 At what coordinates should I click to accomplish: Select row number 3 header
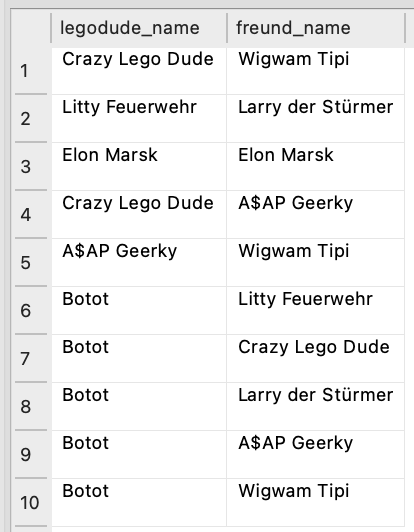pos(31,167)
